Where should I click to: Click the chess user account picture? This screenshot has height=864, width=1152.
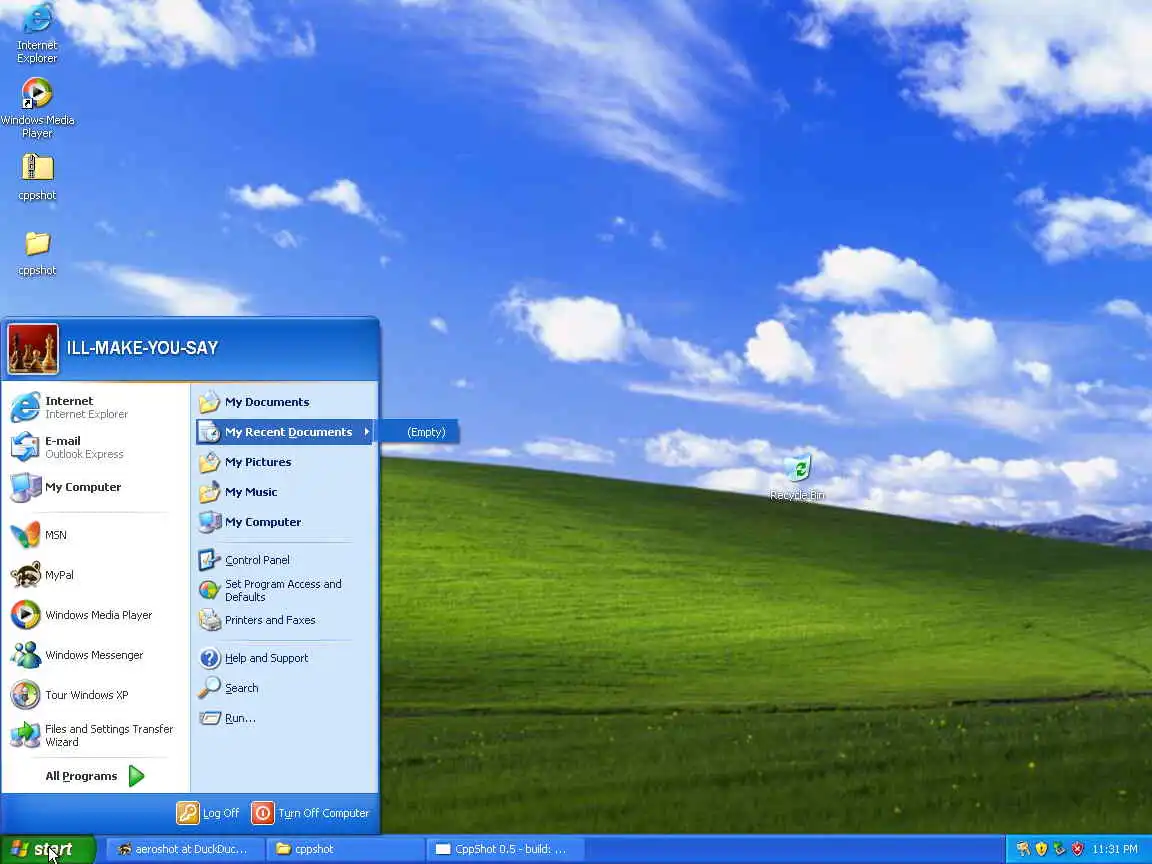[33, 349]
